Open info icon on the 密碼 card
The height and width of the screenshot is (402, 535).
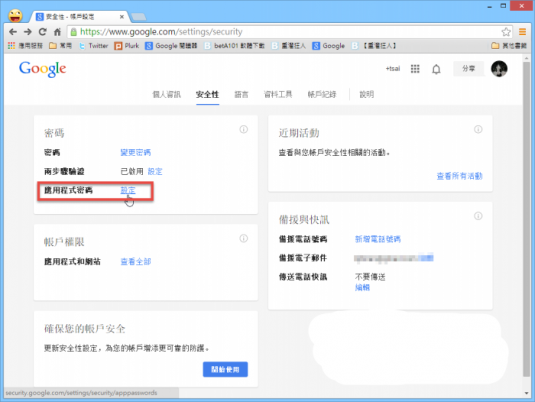click(x=243, y=129)
